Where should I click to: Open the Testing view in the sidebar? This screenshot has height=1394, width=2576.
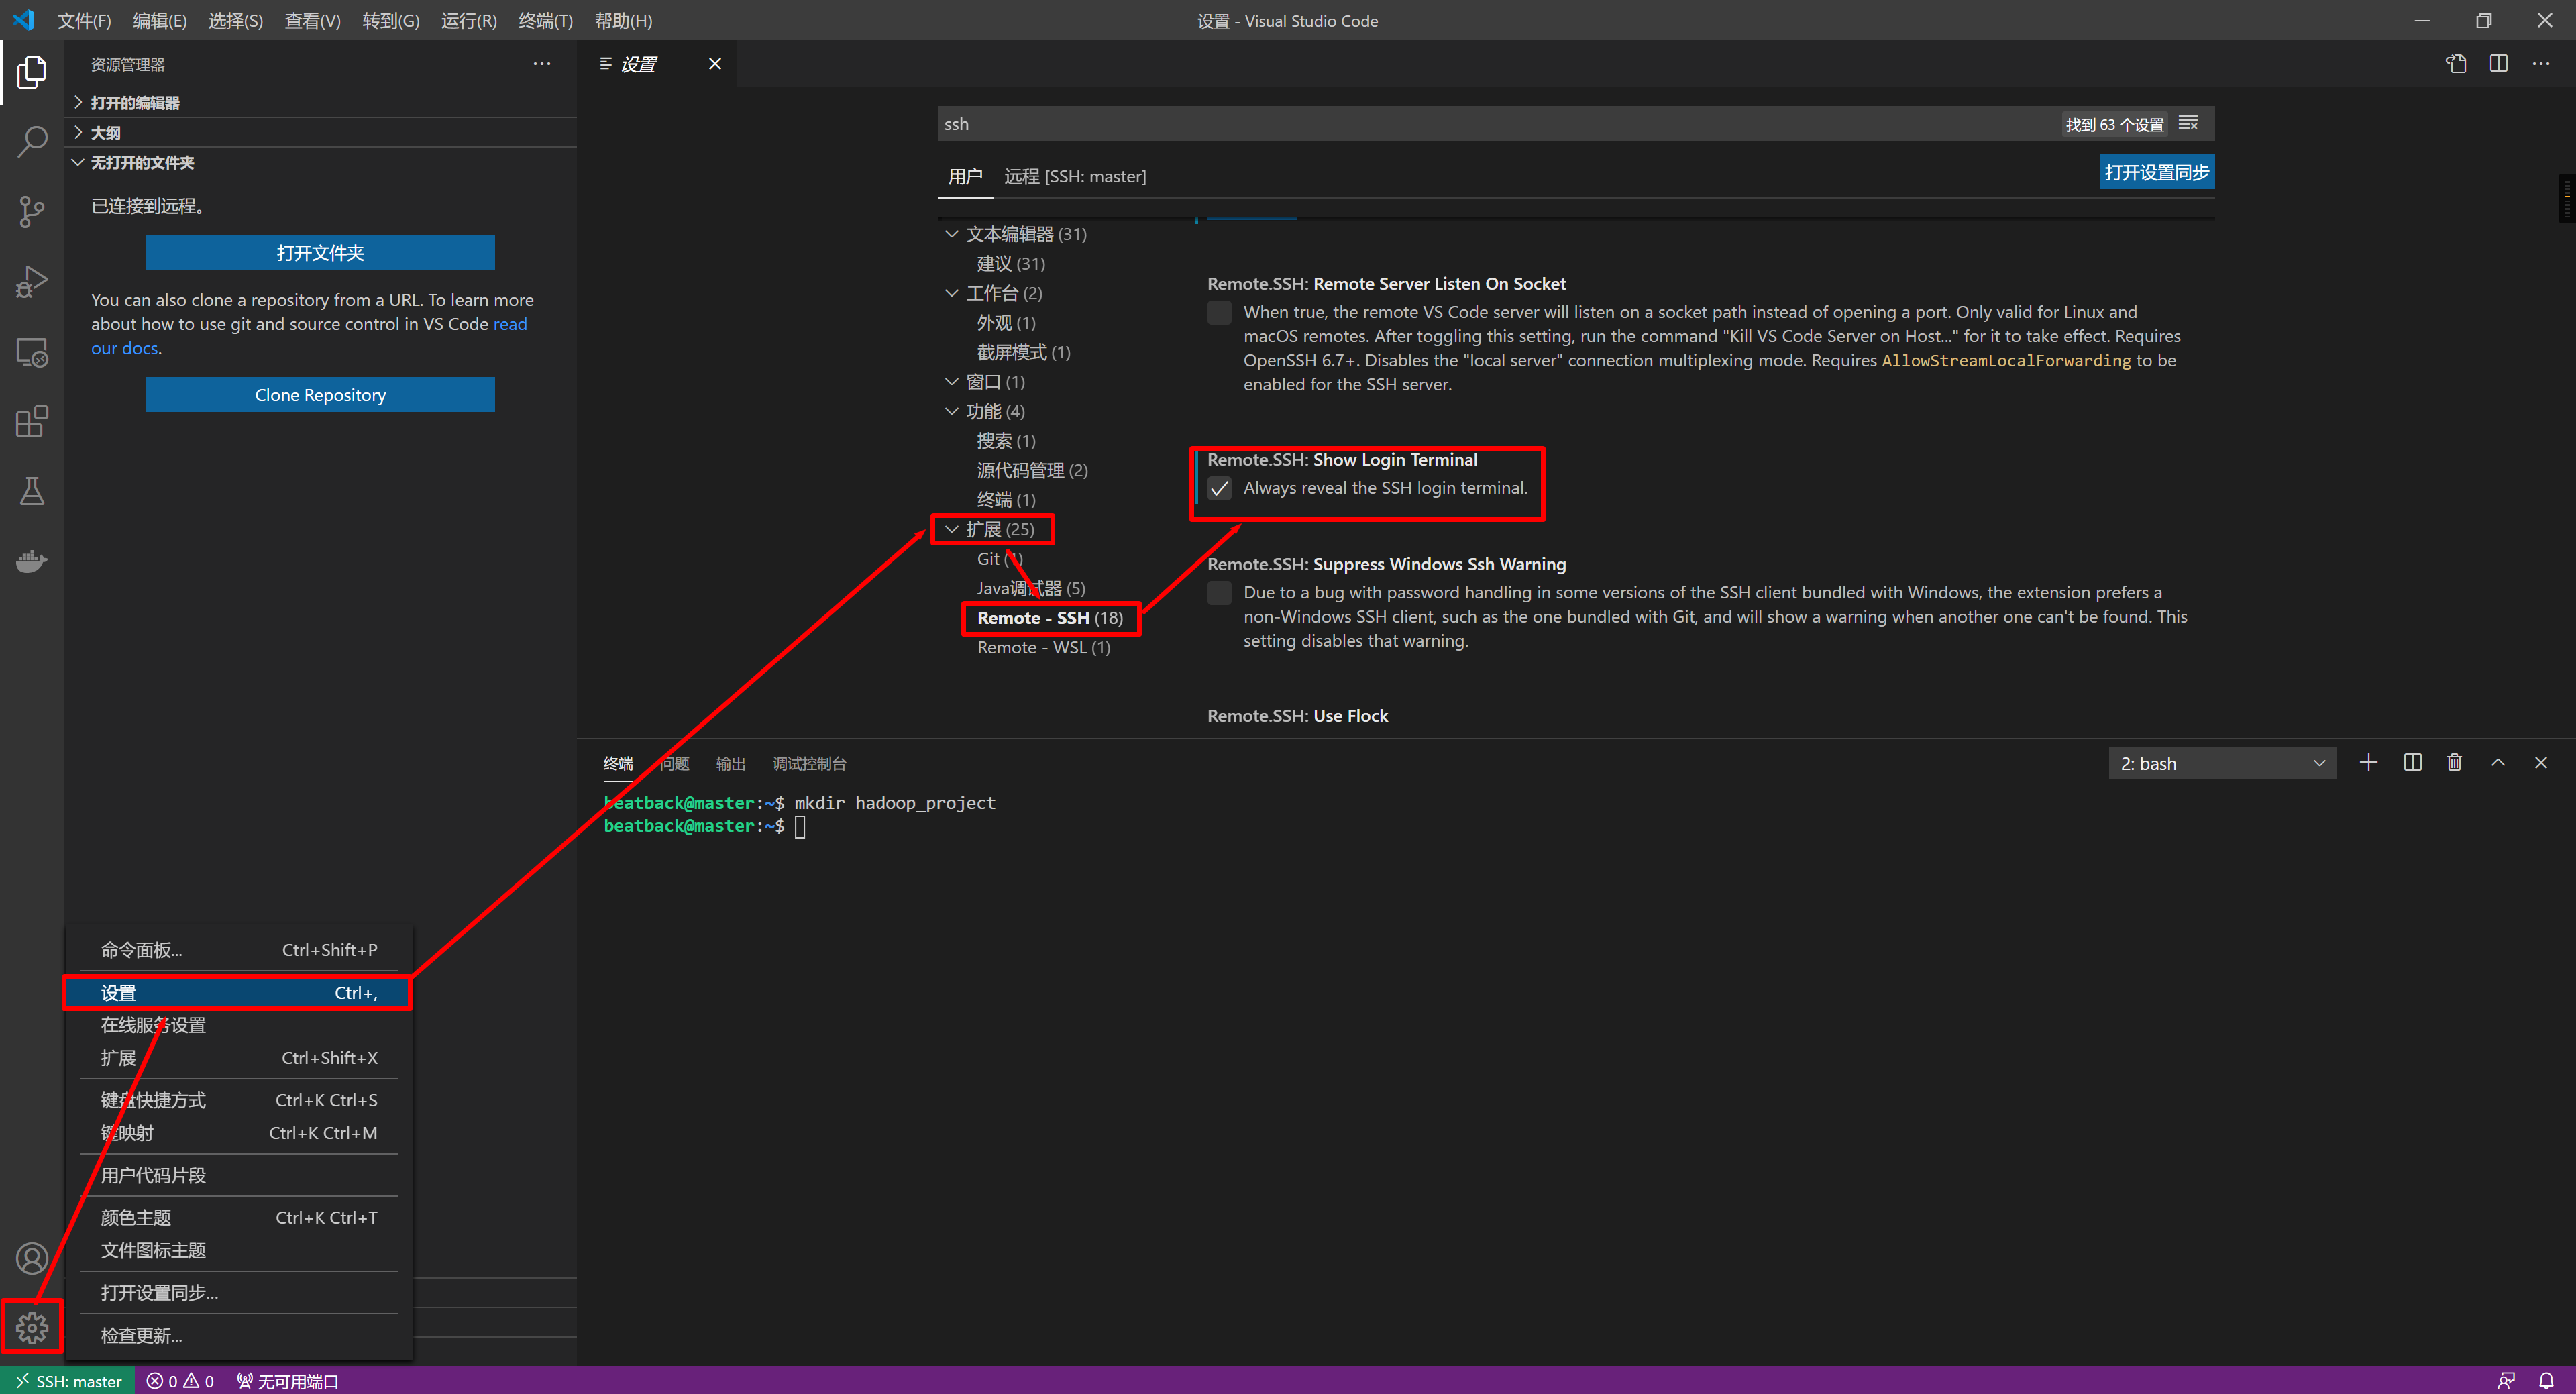point(32,490)
